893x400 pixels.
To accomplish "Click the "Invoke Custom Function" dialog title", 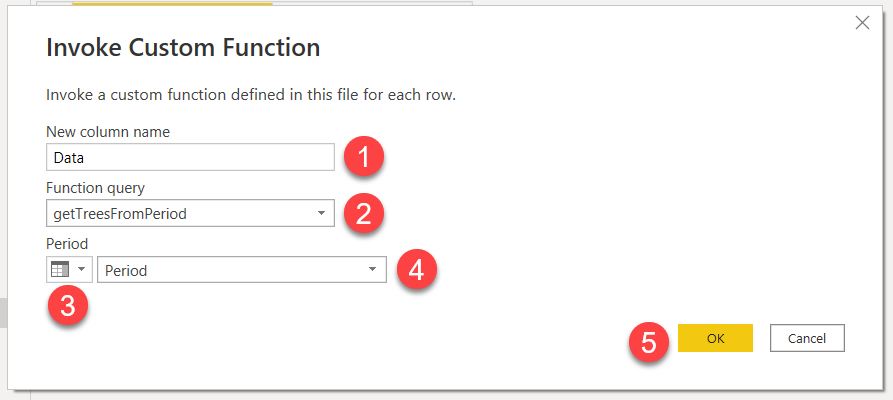I will coord(183,47).
